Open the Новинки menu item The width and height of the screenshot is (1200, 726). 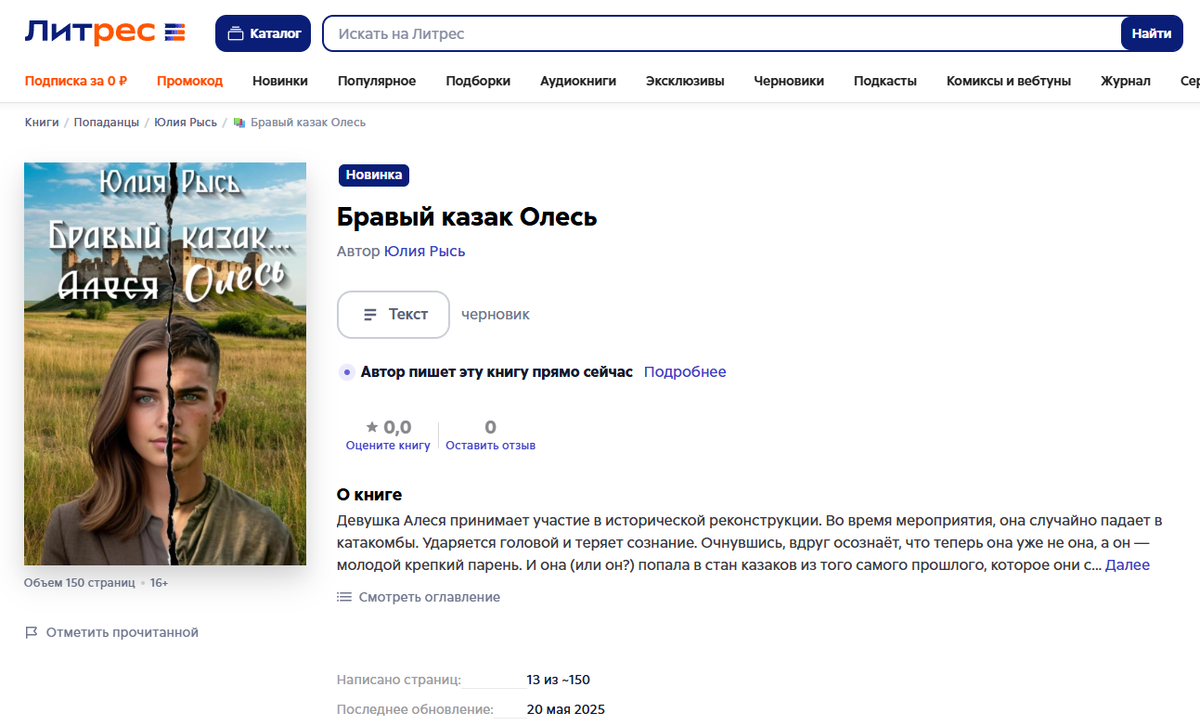click(280, 81)
